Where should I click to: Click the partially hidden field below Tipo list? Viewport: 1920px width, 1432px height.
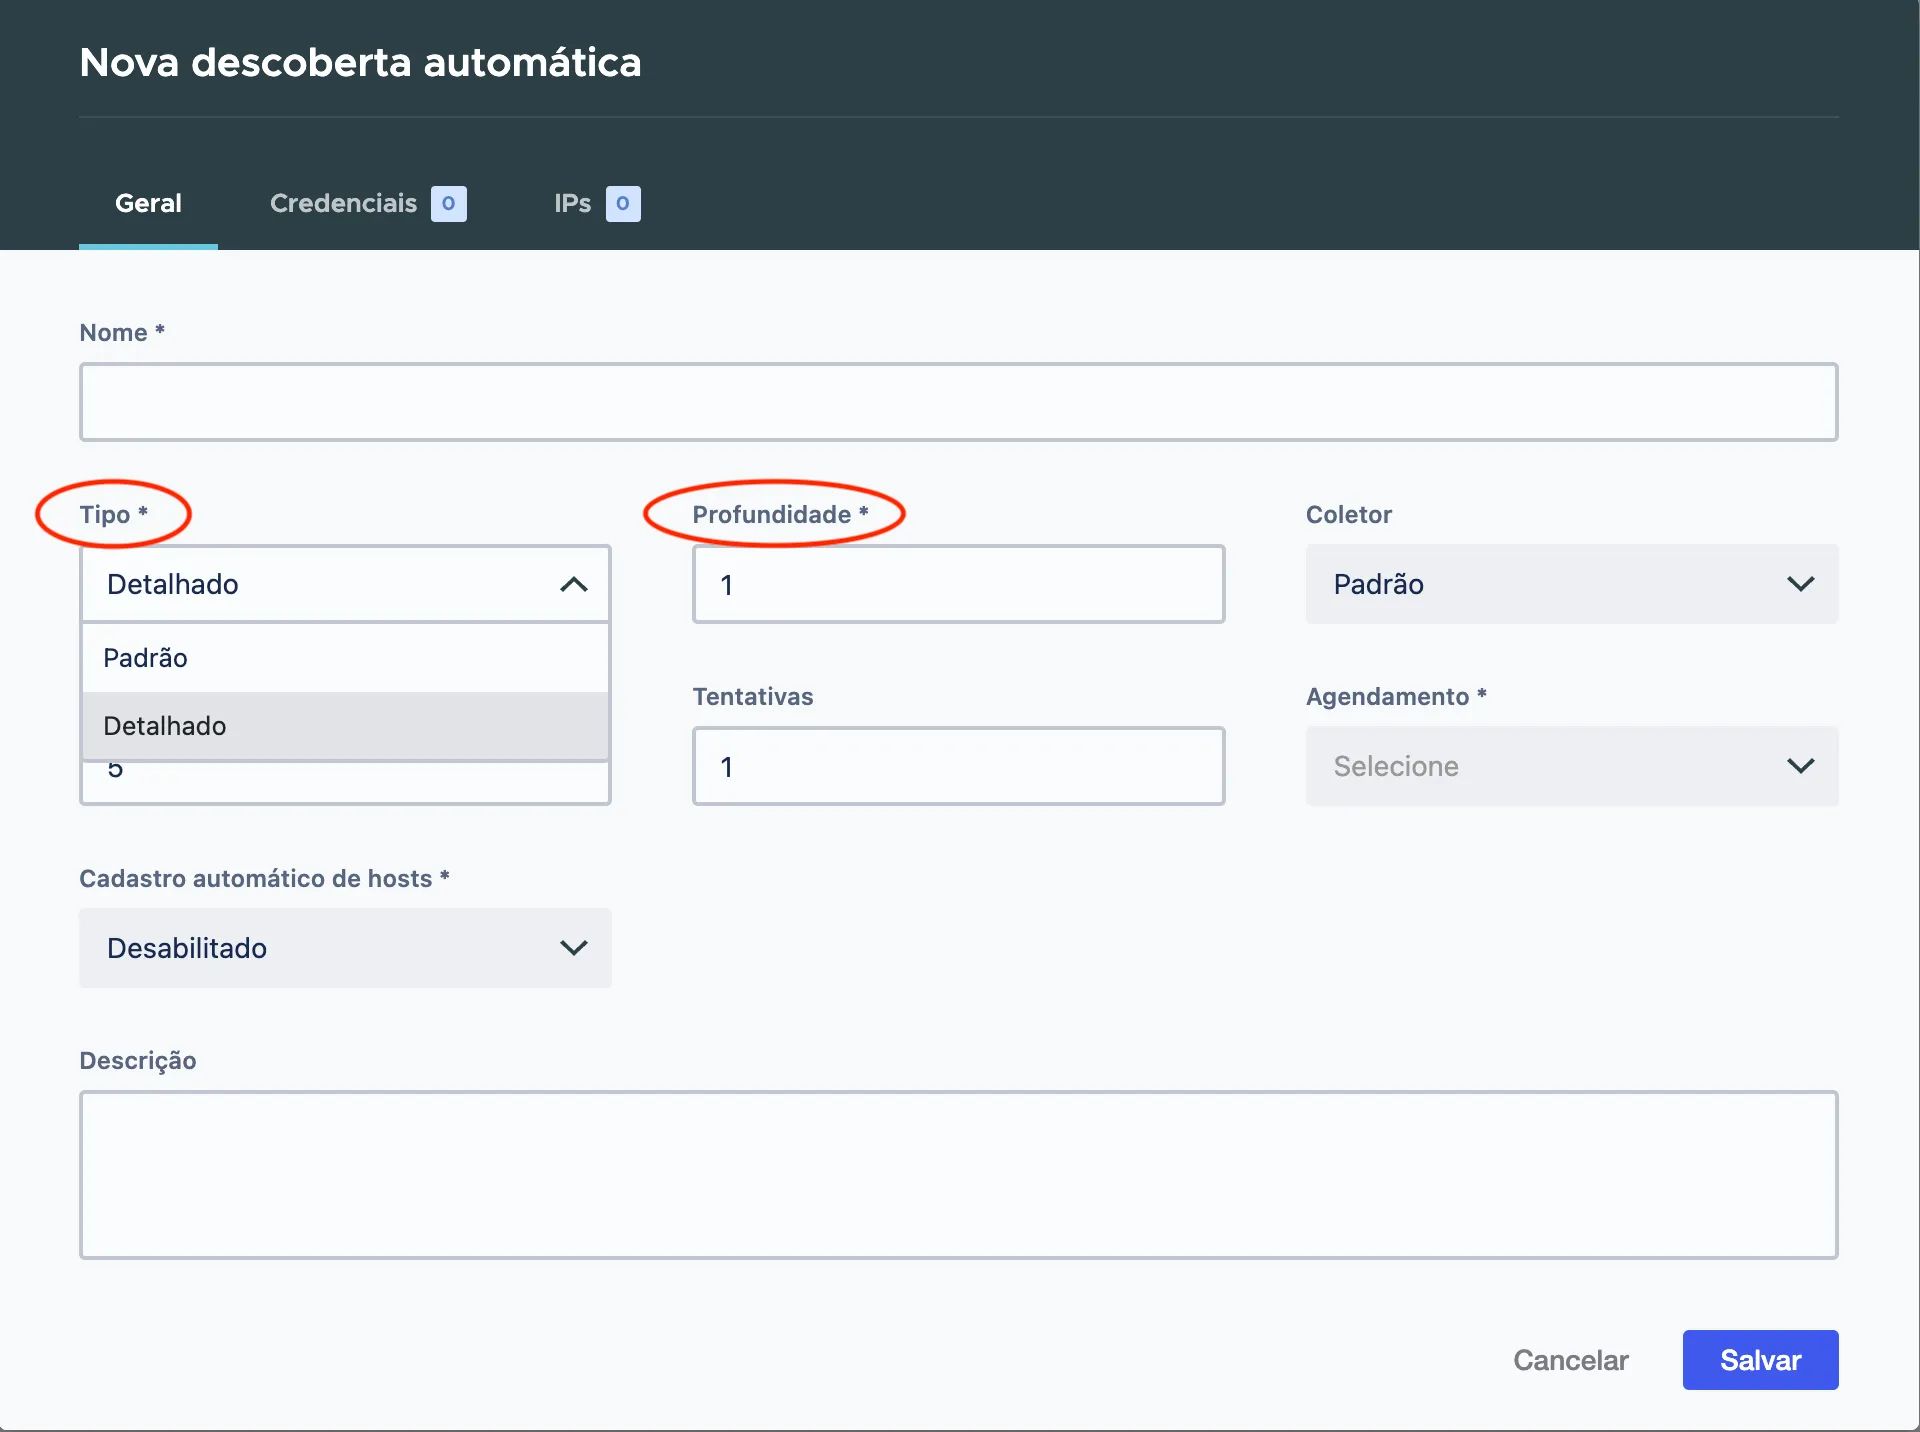pos(345,783)
